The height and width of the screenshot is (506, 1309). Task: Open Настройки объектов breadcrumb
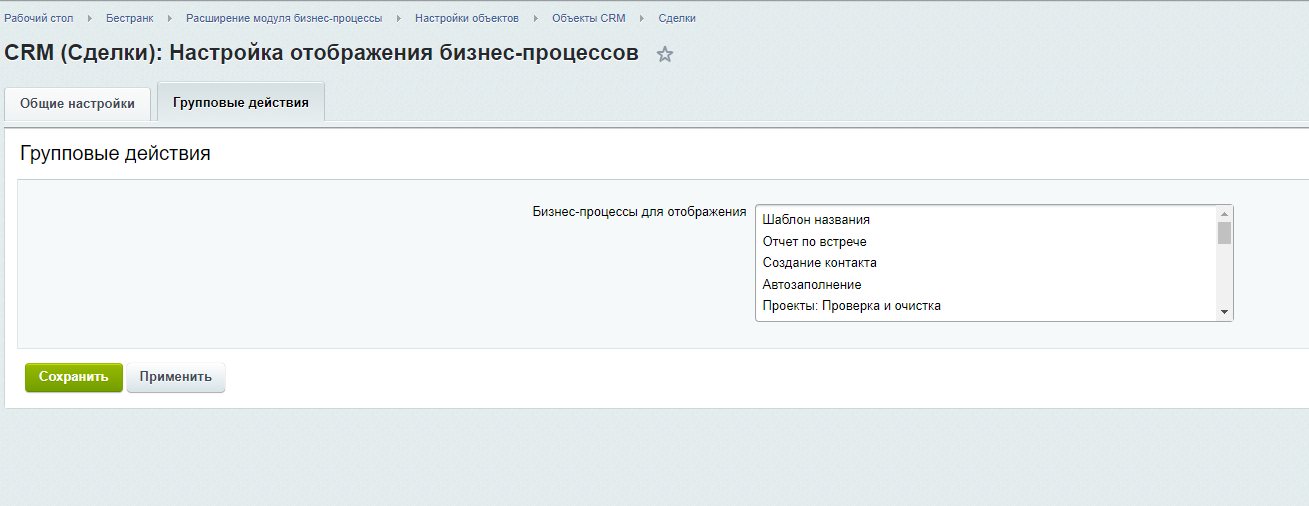(467, 18)
